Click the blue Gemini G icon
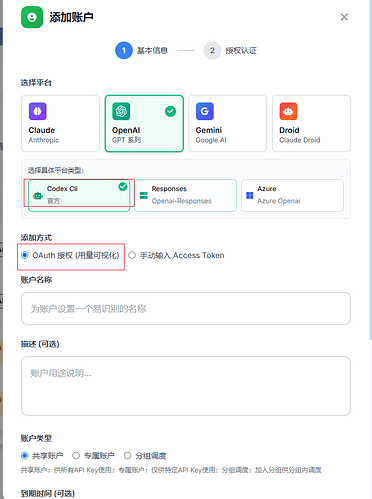Image resolution: width=372 pixels, height=499 pixels. (205, 111)
